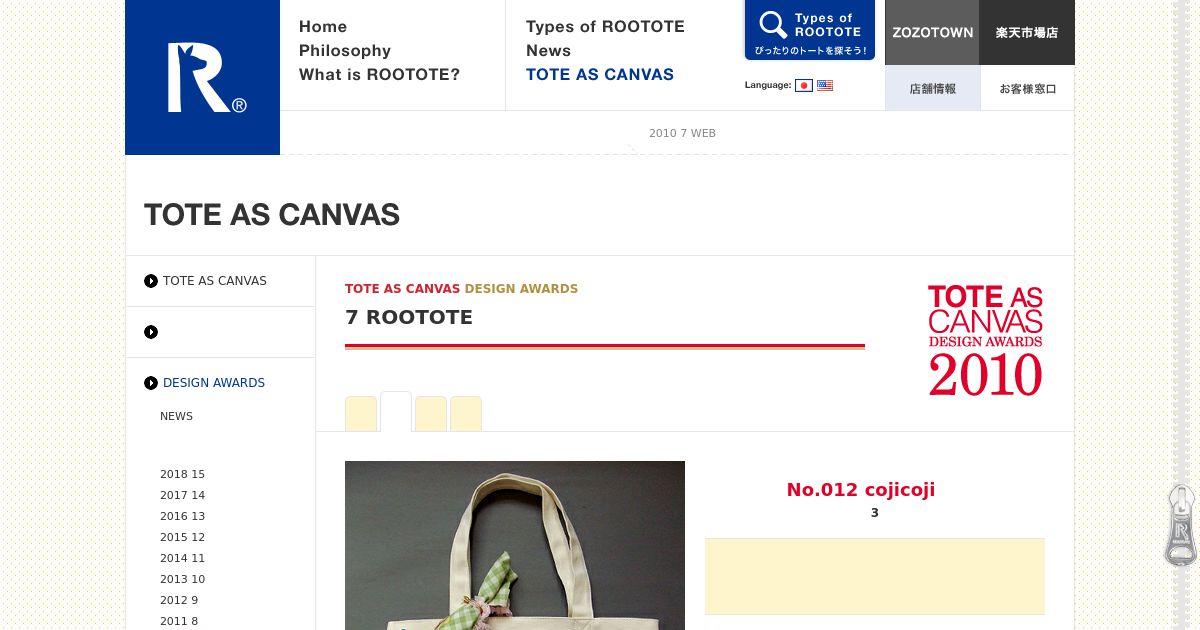Click arrow bullet beside DESIGN AWARDS
The image size is (1200, 630).
pyautogui.click(x=151, y=383)
